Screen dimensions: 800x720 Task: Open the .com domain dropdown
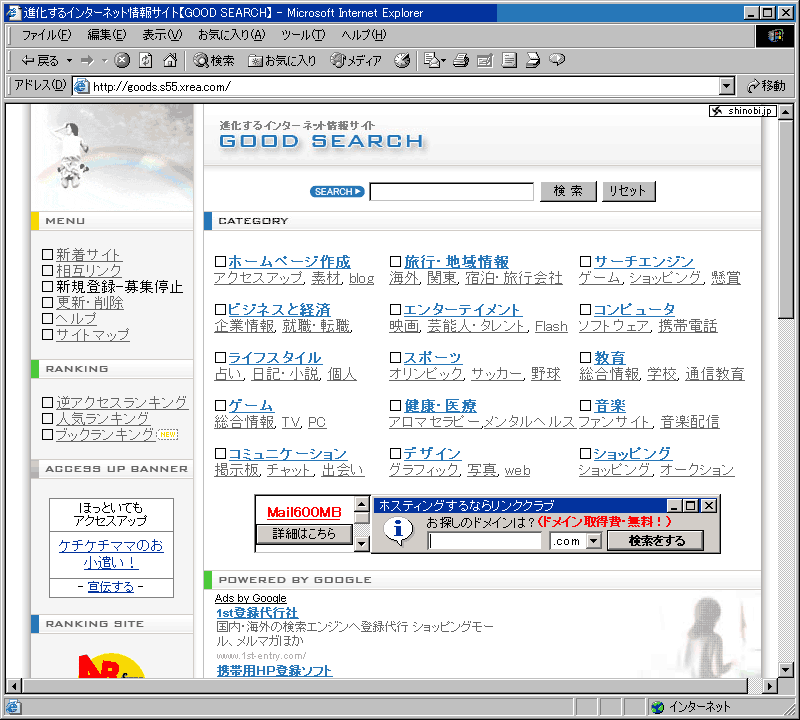(593, 541)
